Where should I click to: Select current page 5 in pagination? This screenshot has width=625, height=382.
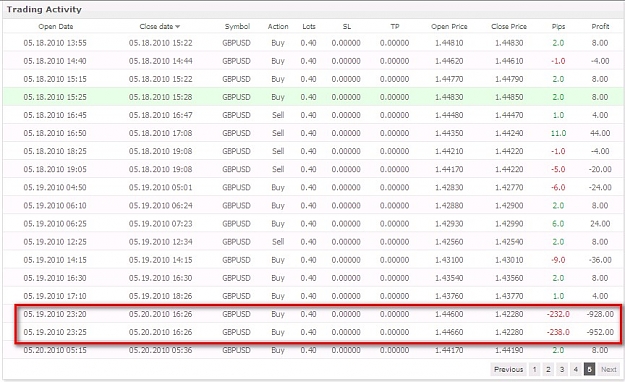point(590,369)
